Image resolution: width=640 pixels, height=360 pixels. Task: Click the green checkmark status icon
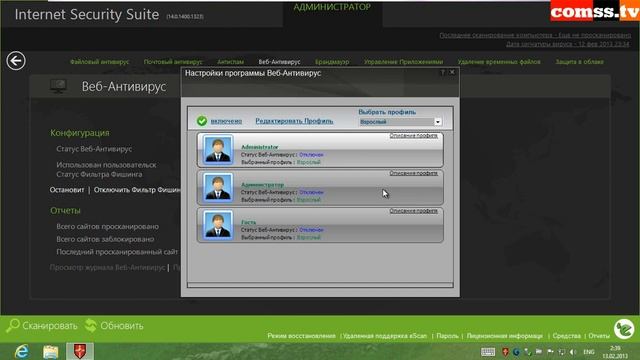pyautogui.click(x=202, y=121)
